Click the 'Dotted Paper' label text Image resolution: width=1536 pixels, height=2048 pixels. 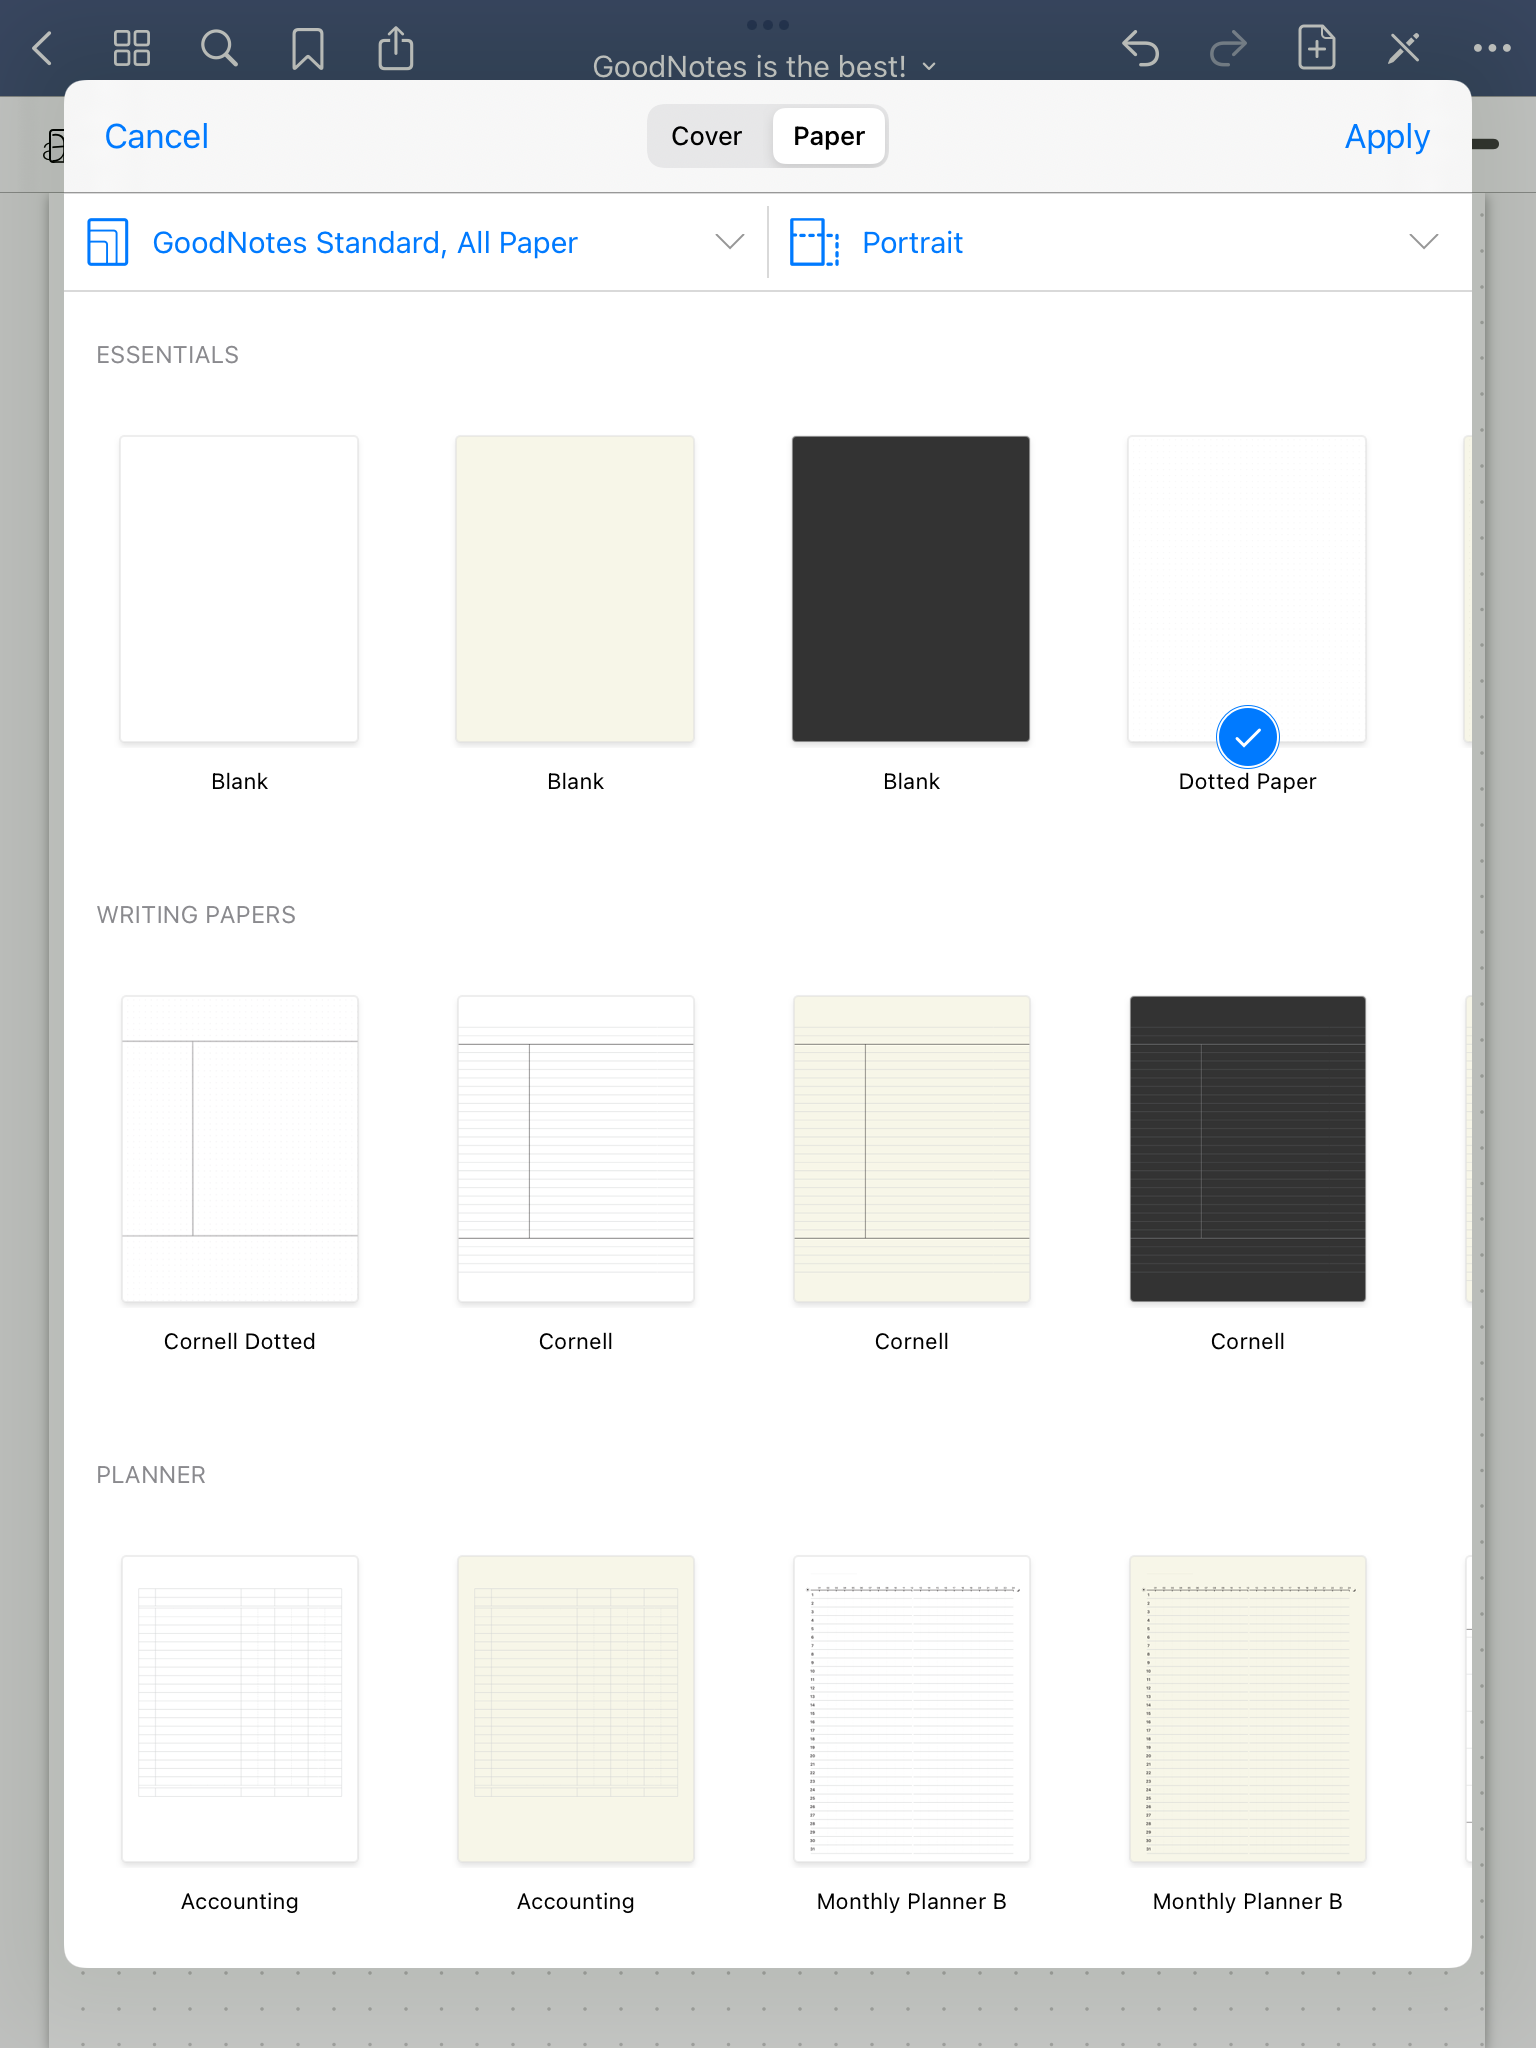(x=1247, y=781)
